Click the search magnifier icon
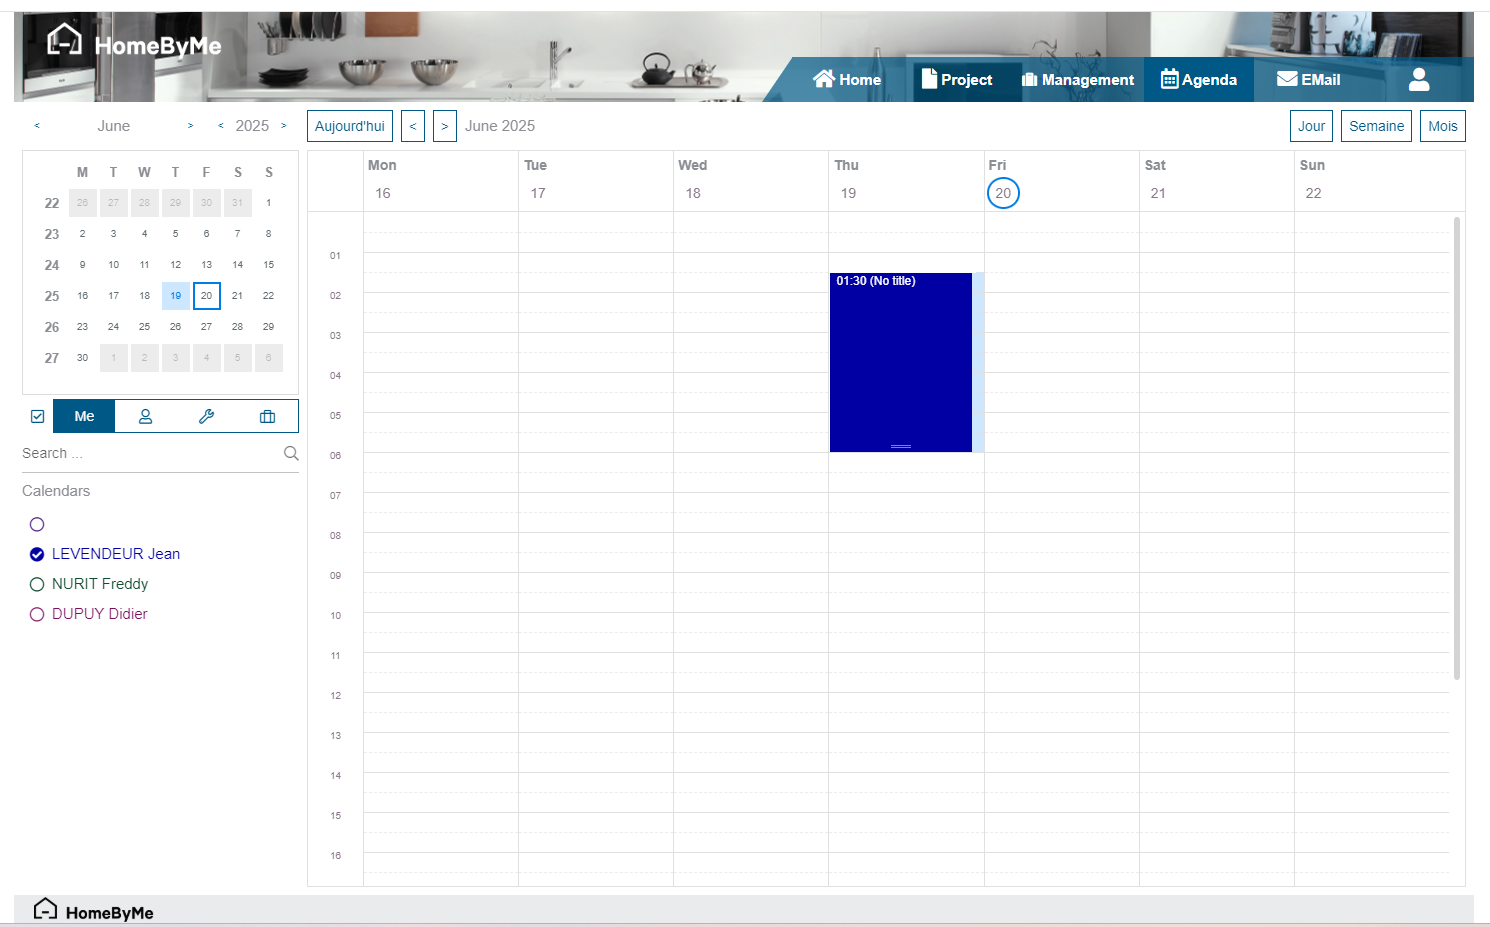This screenshot has height=927, width=1490. click(291, 453)
